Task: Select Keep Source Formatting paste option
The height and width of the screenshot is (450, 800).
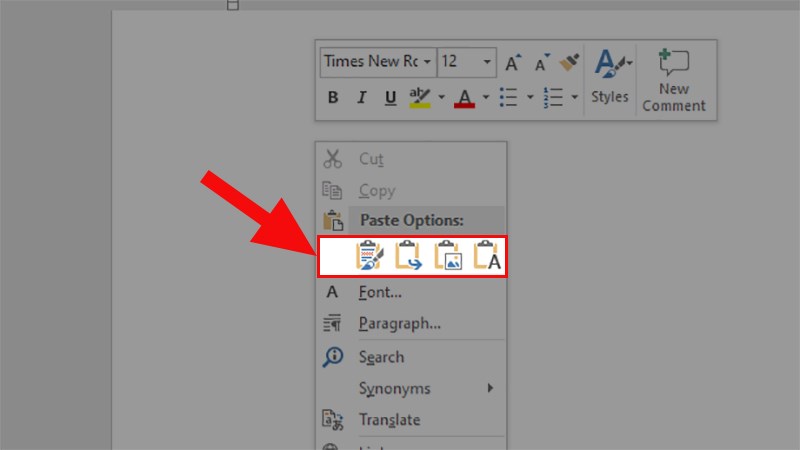Action: [x=369, y=255]
